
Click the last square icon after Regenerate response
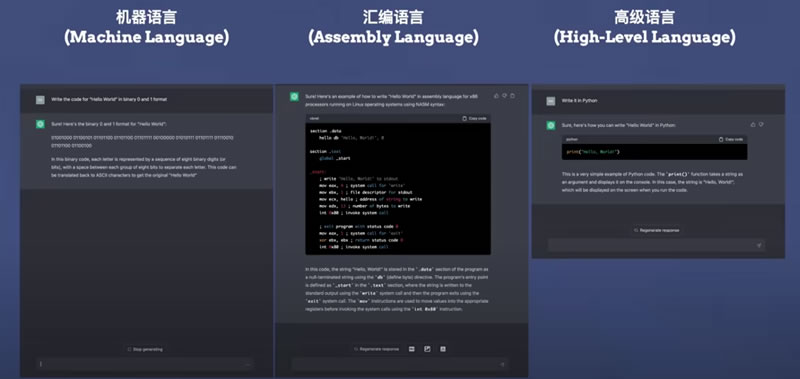(443, 349)
